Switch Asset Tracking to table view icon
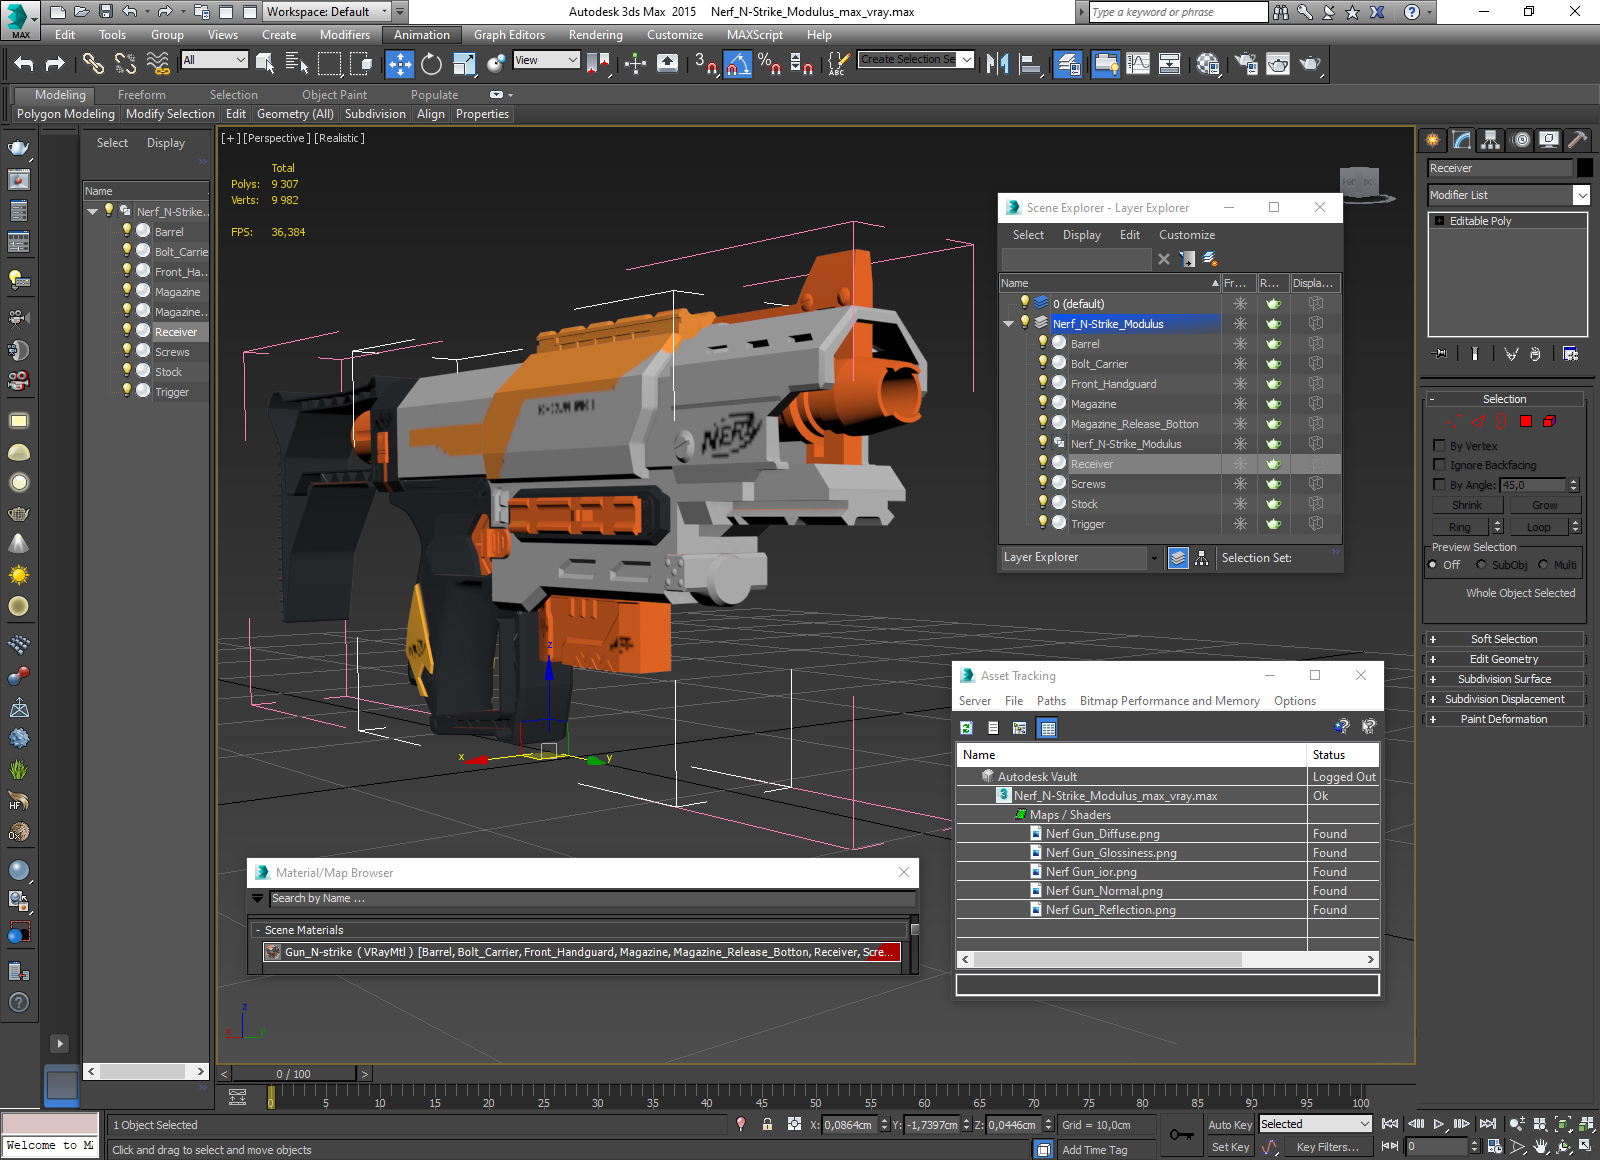1600x1160 pixels. pyautogui.click(x=1048, y=728)
